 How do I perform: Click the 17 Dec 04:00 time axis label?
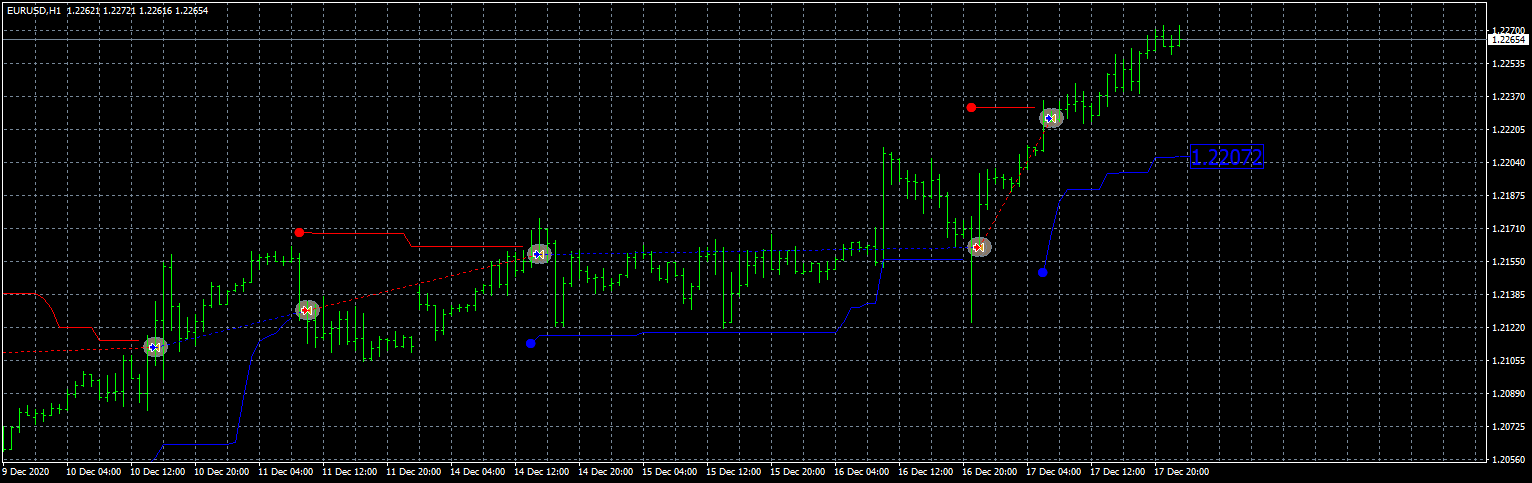1053,470
